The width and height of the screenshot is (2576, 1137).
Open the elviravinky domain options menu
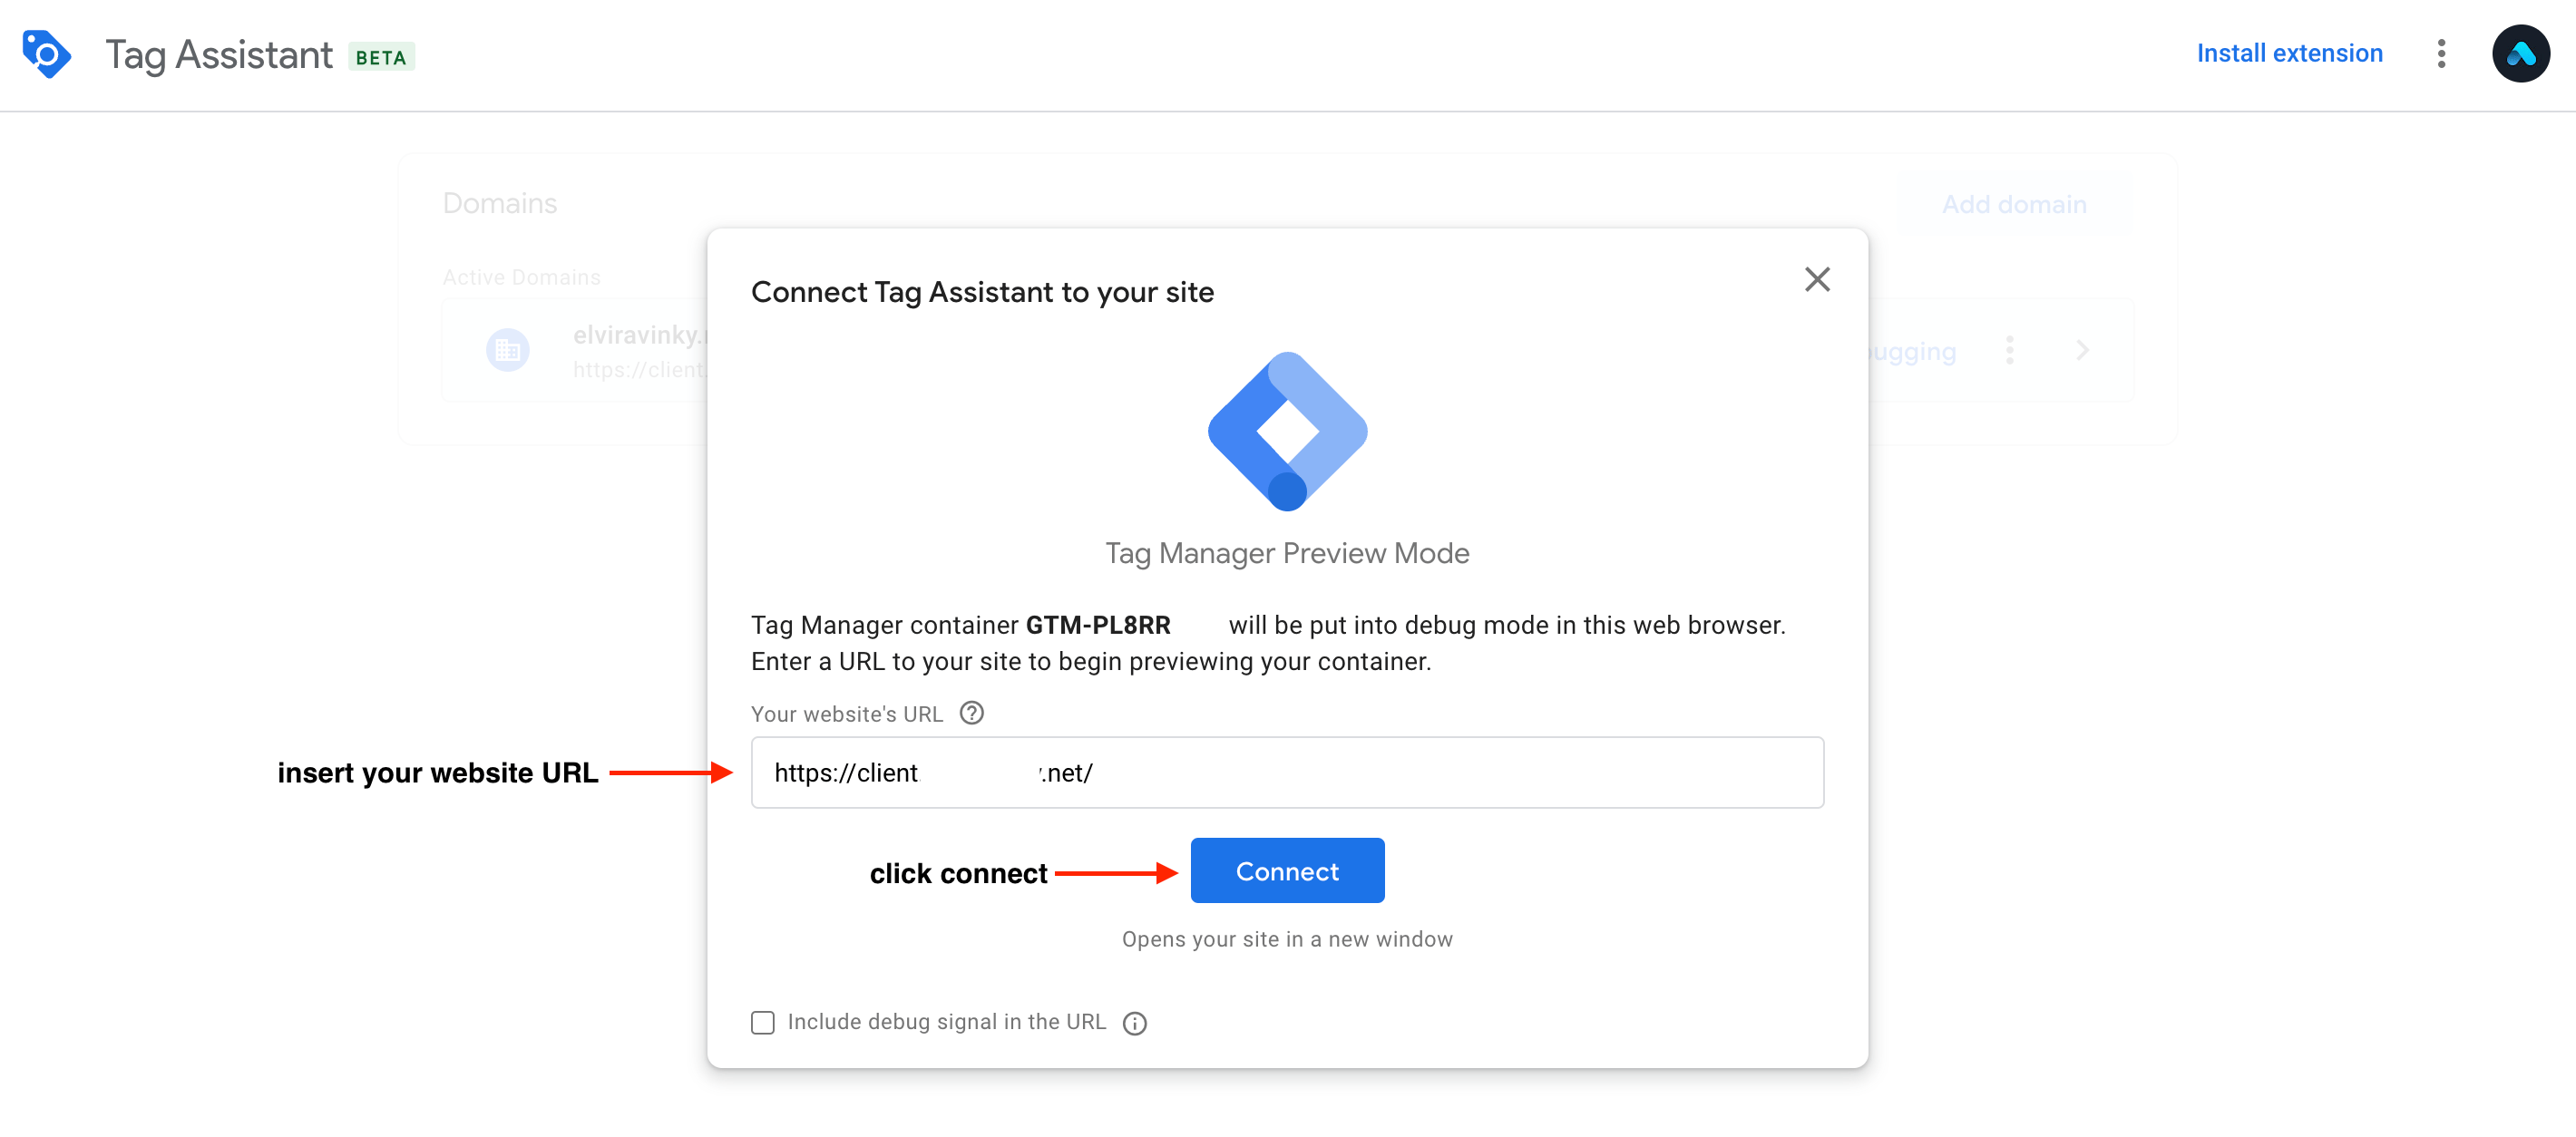2010,350
